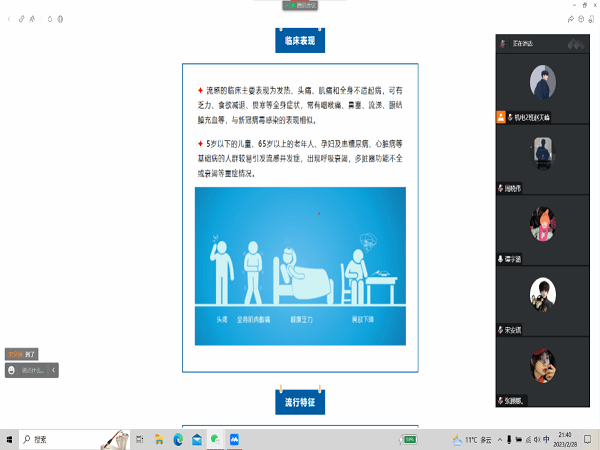Open Task View from the taskbar
The width and height of the screenshot is (600, 450).
click(x=140, y=439)
